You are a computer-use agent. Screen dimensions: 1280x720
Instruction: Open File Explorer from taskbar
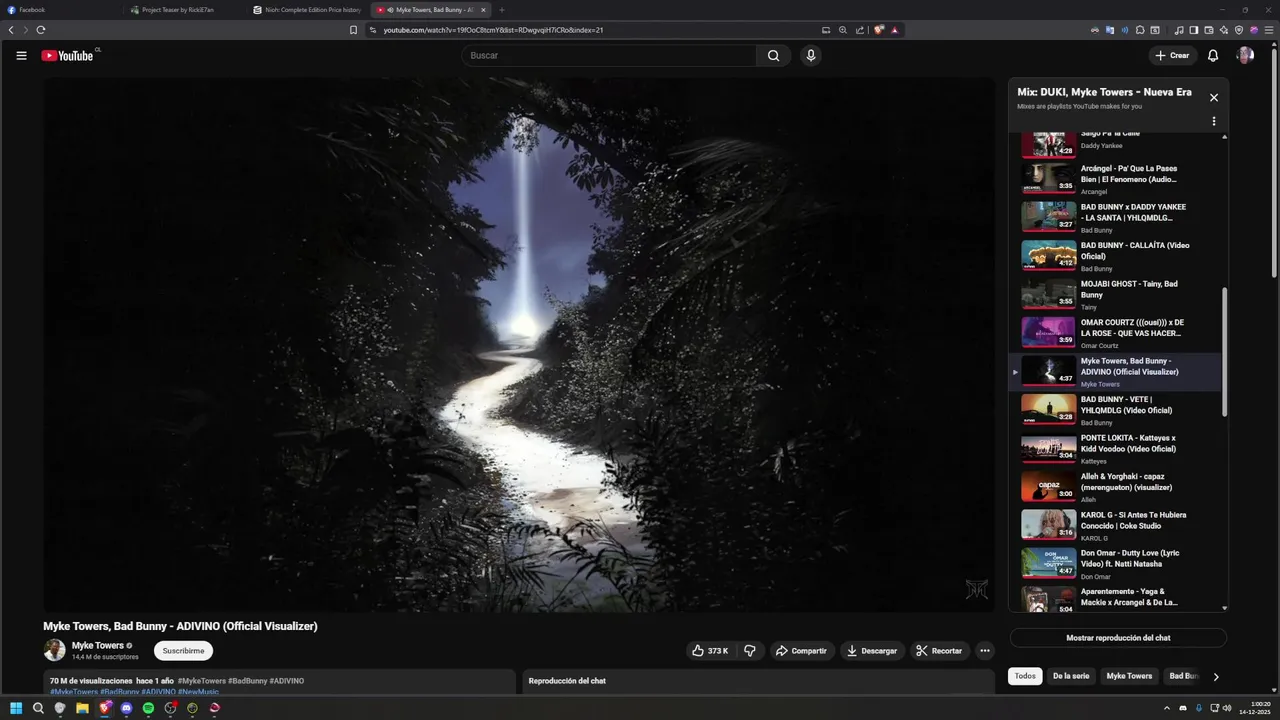82,708
